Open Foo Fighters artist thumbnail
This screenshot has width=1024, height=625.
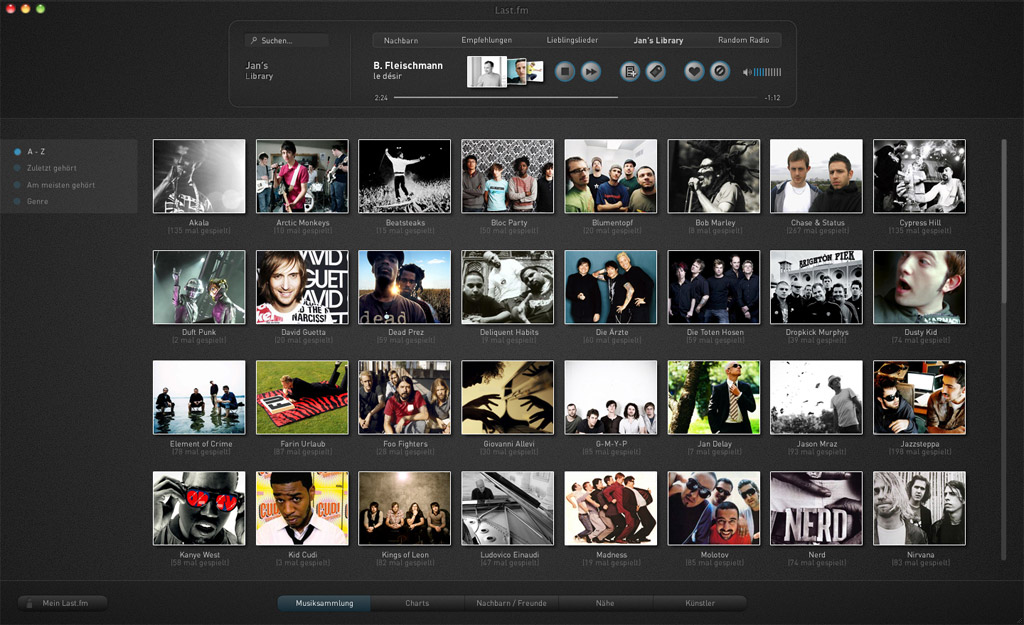pyautogui.click(x=404, y=397)
